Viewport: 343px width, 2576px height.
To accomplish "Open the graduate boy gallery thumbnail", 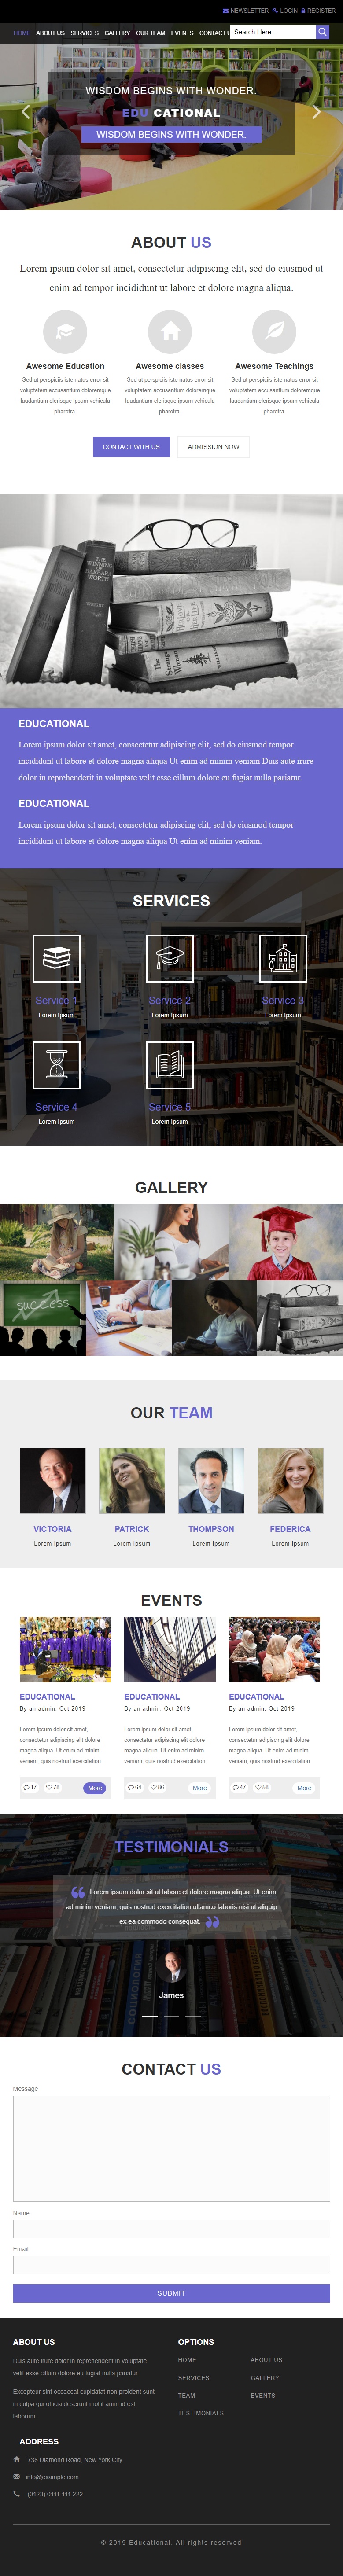I will click(286, 1242).
